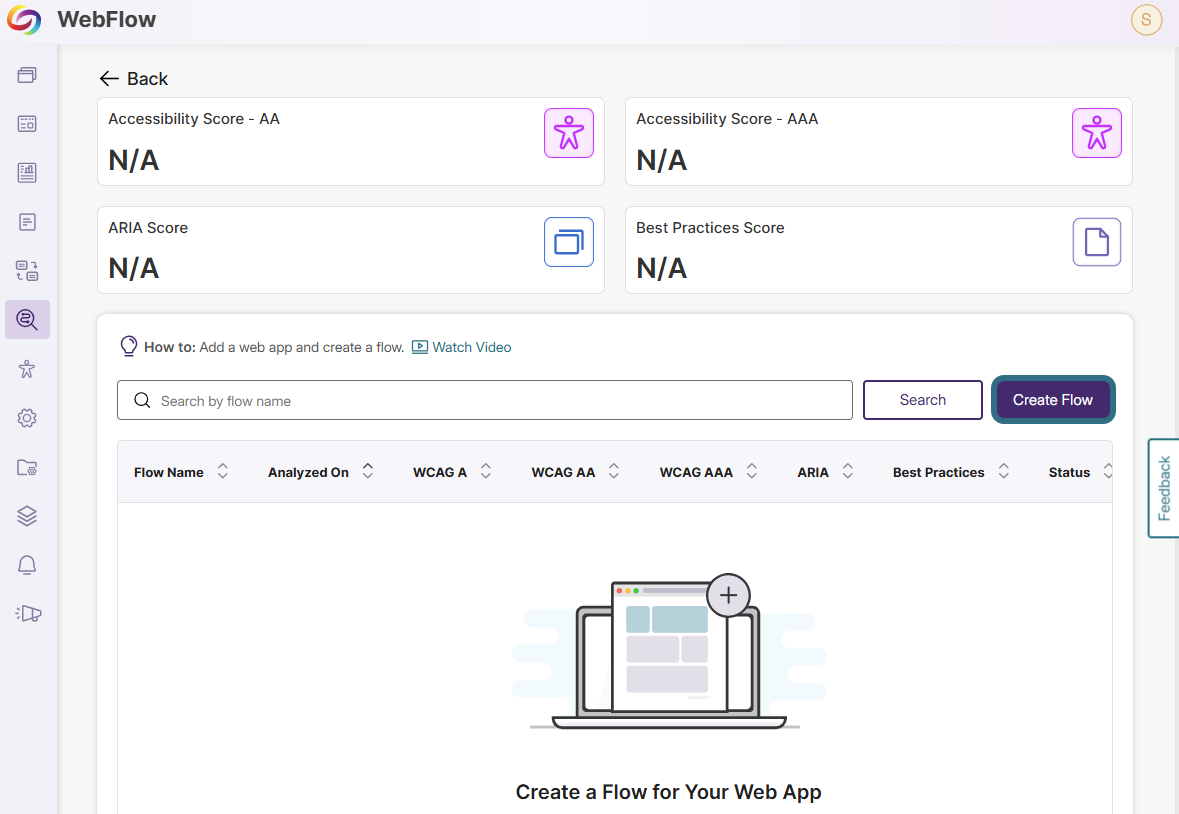The height and width of the screenshot is (814, 1179).
Task: Click the lightbulb How to icon
Action: pyautogui.click(x=129, y=346)
